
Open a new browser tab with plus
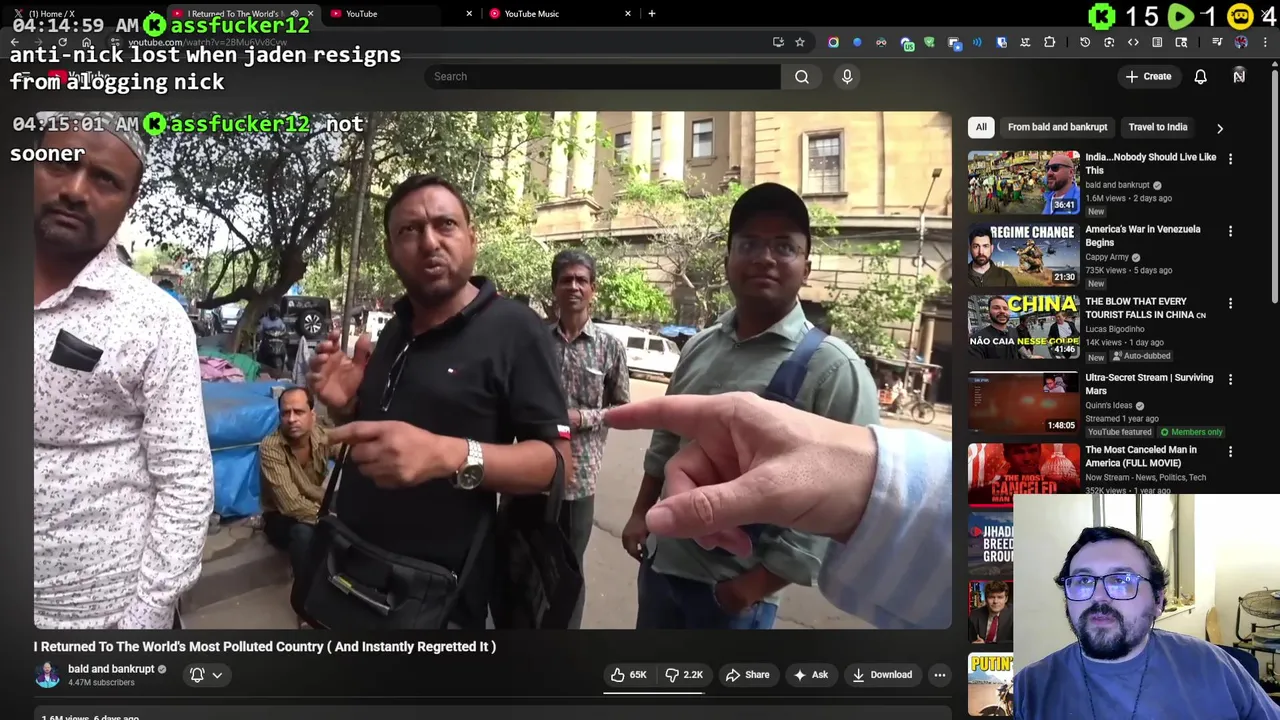click(651, 13)
